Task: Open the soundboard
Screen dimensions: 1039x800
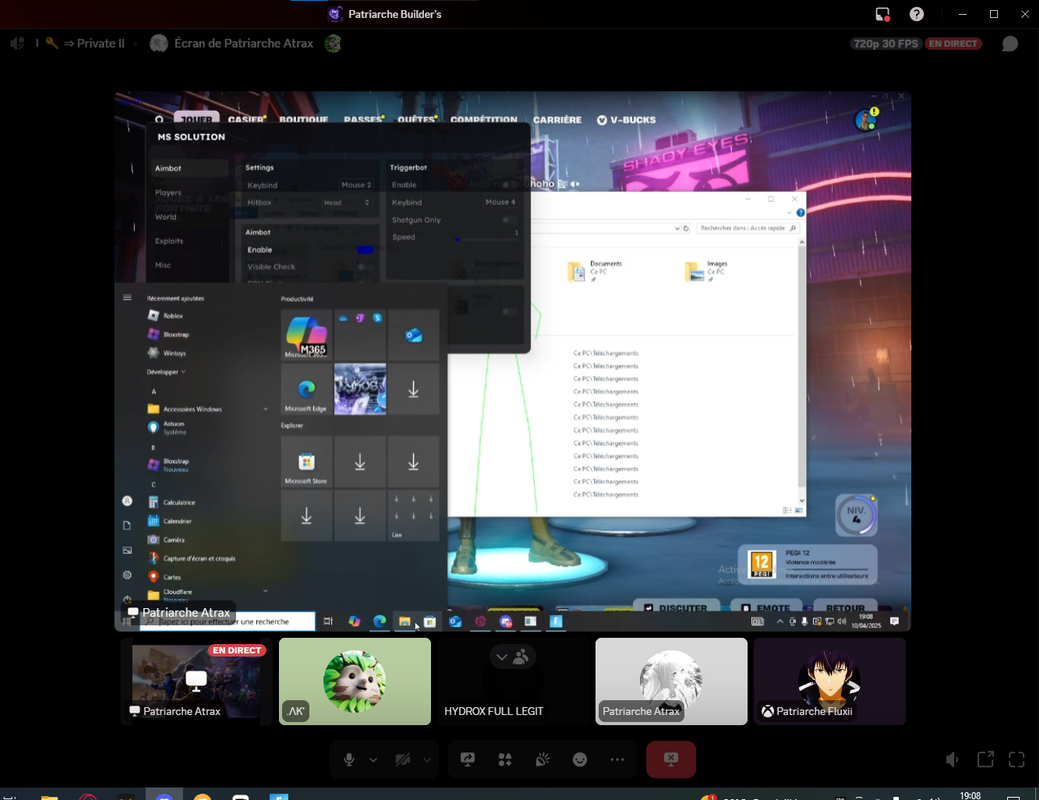Action: [x=543, y=760]
